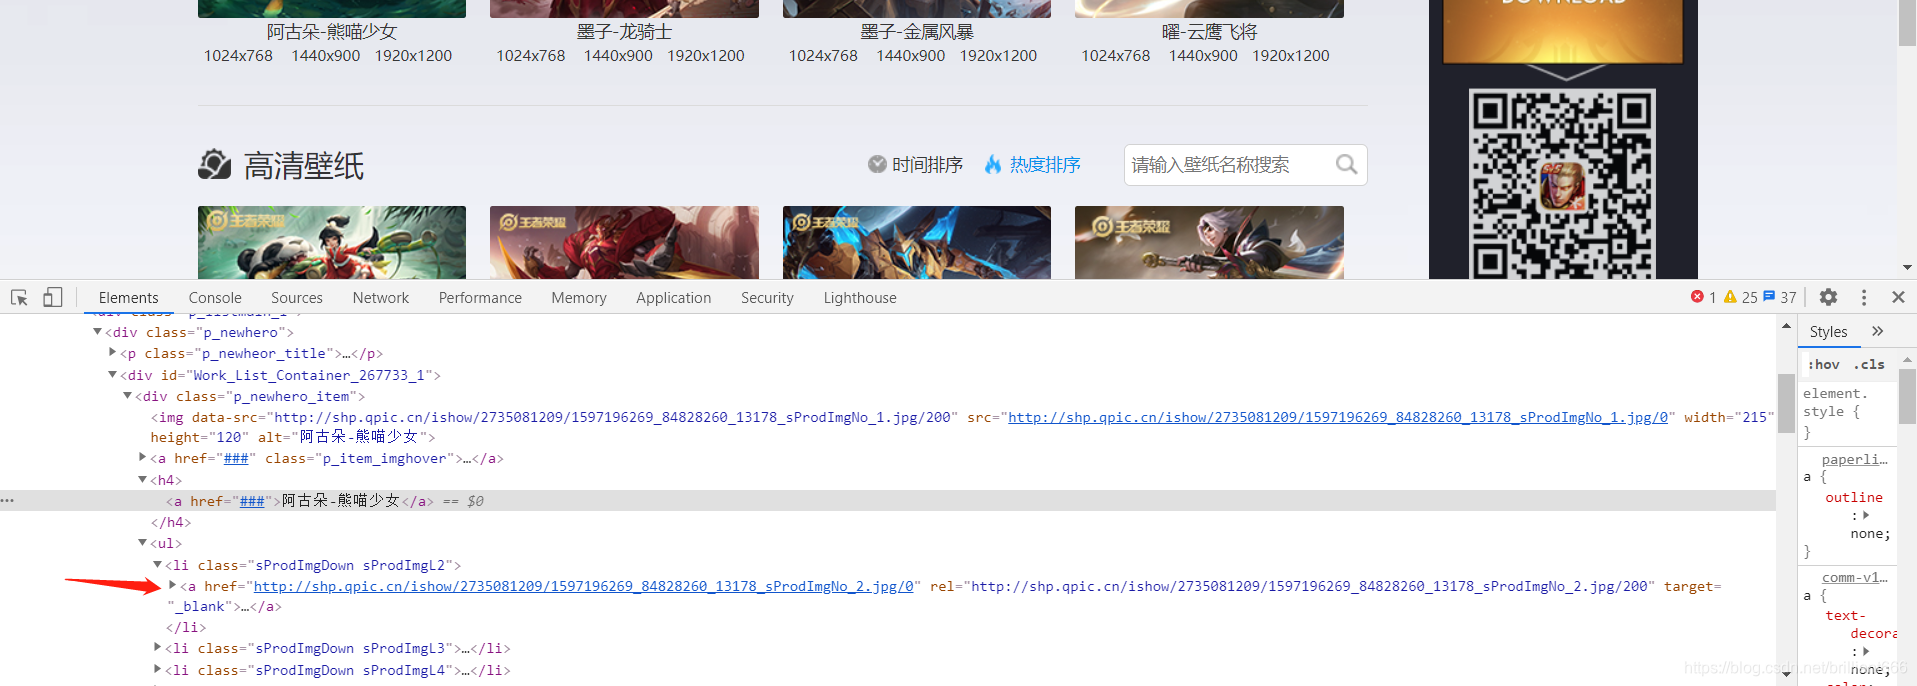Open the sProdImgNo_1.jpg/0 src link
The width and height of the screenshot is (1917, 686).
click(1338, 417)
